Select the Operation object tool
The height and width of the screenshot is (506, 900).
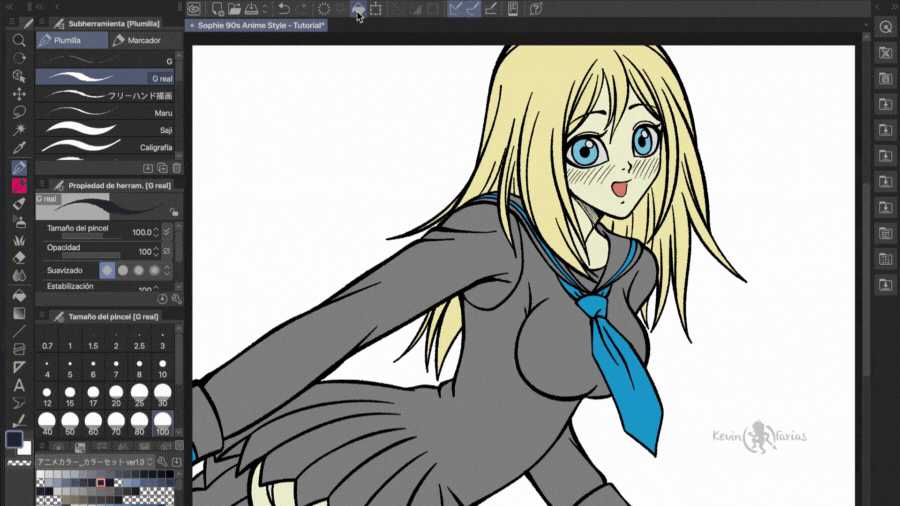coord(19,76)
